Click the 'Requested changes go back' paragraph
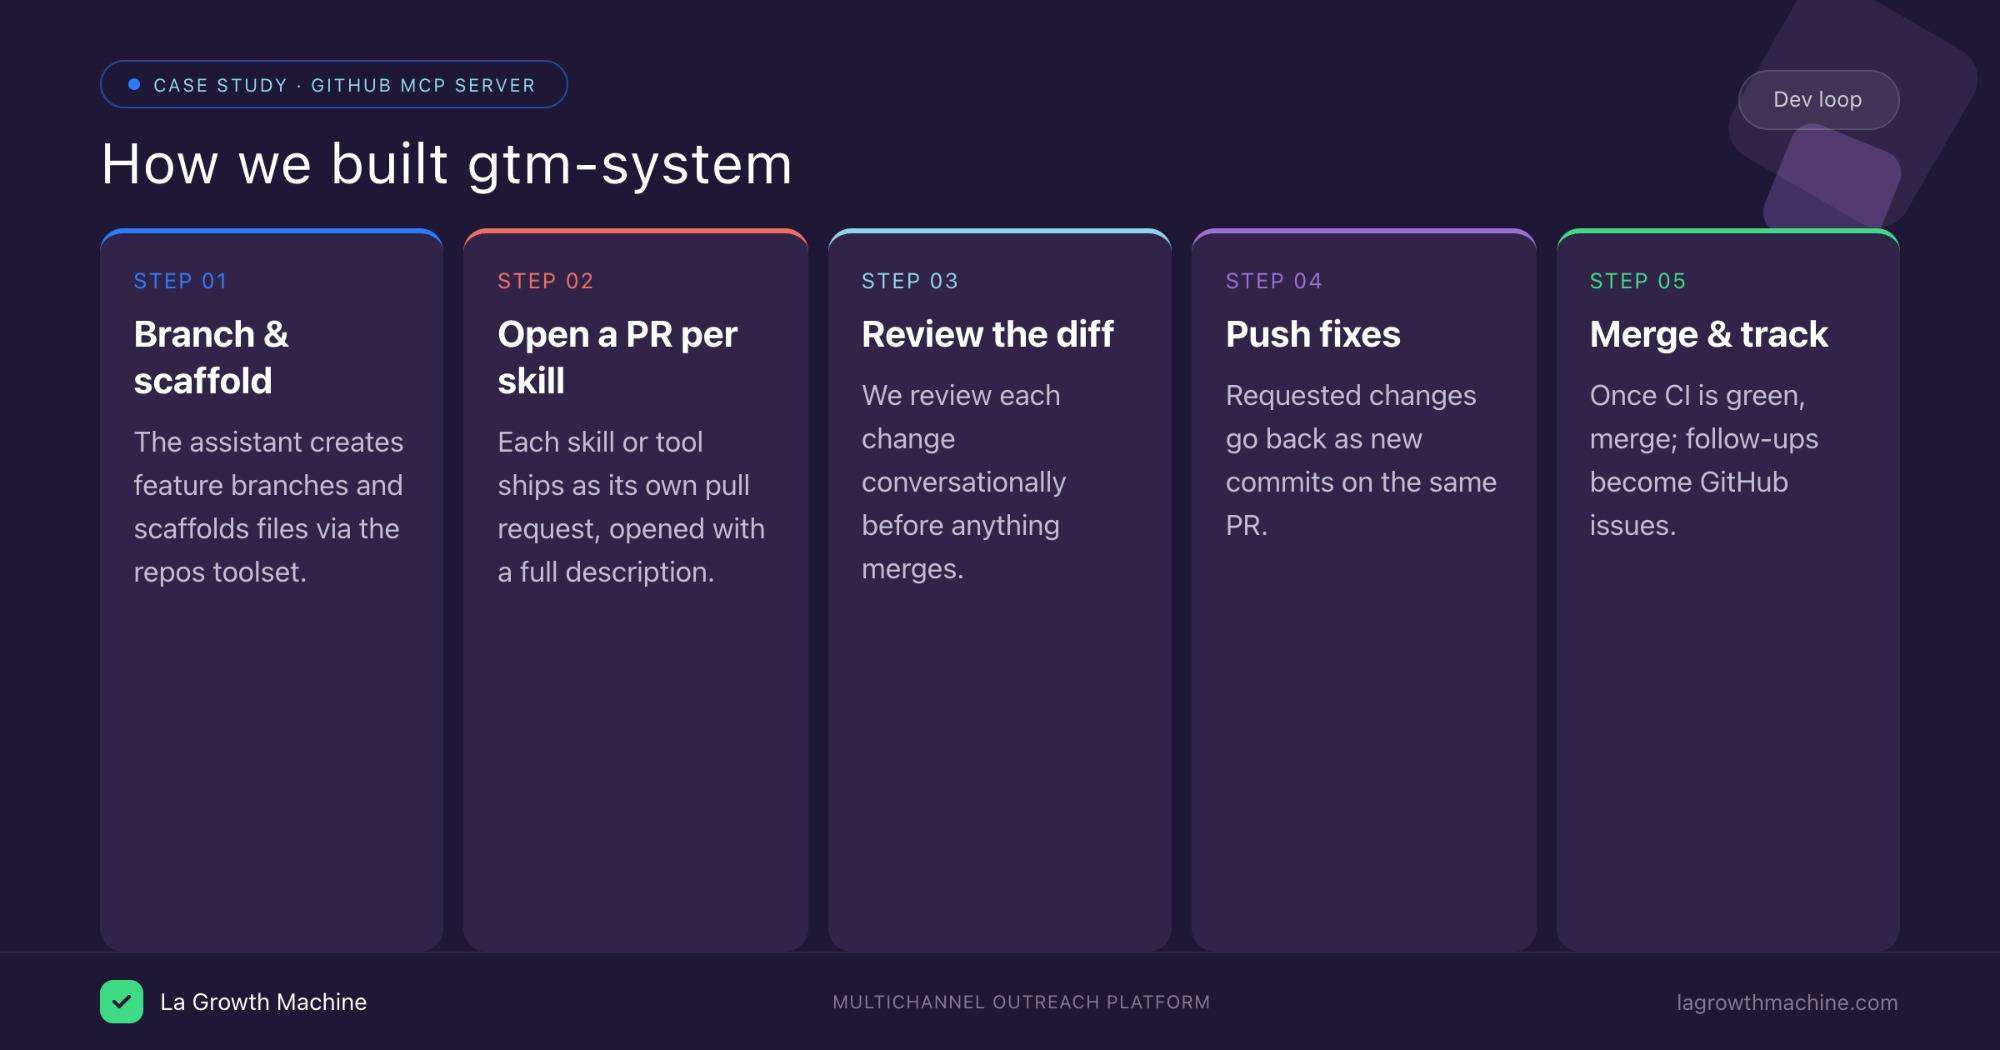Viewport: 2000px width, 1050px height. coord(1361,460)
